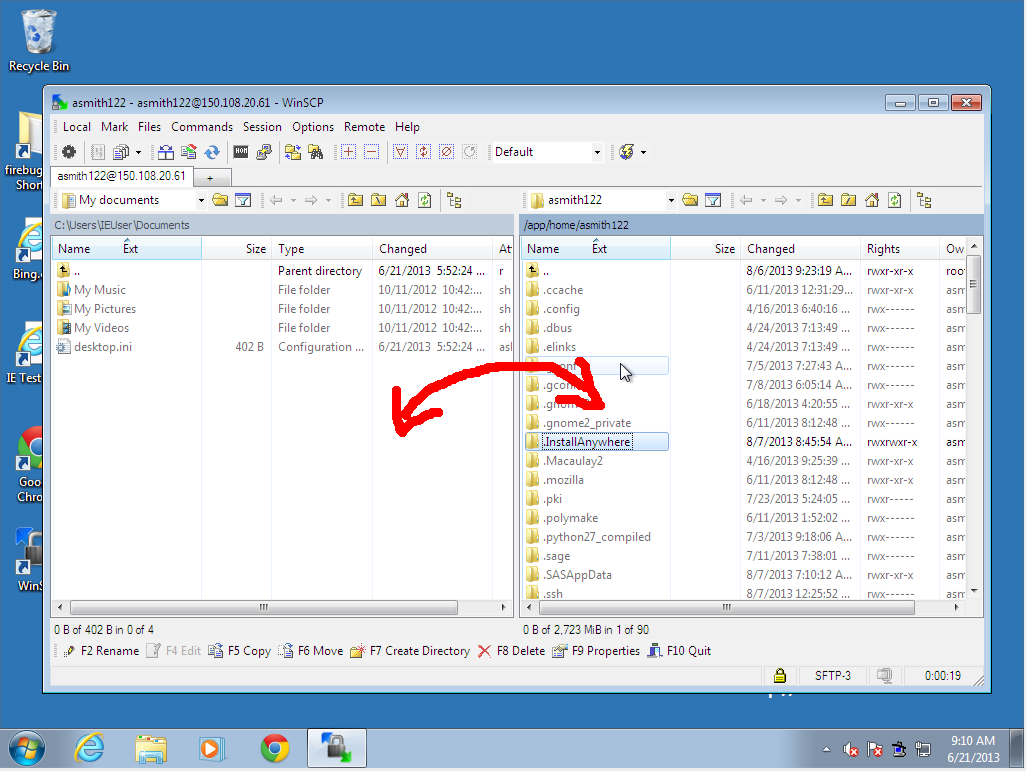1026x771 pixels.
Task: Open the Session menu
Action: [x=262, y=126]
